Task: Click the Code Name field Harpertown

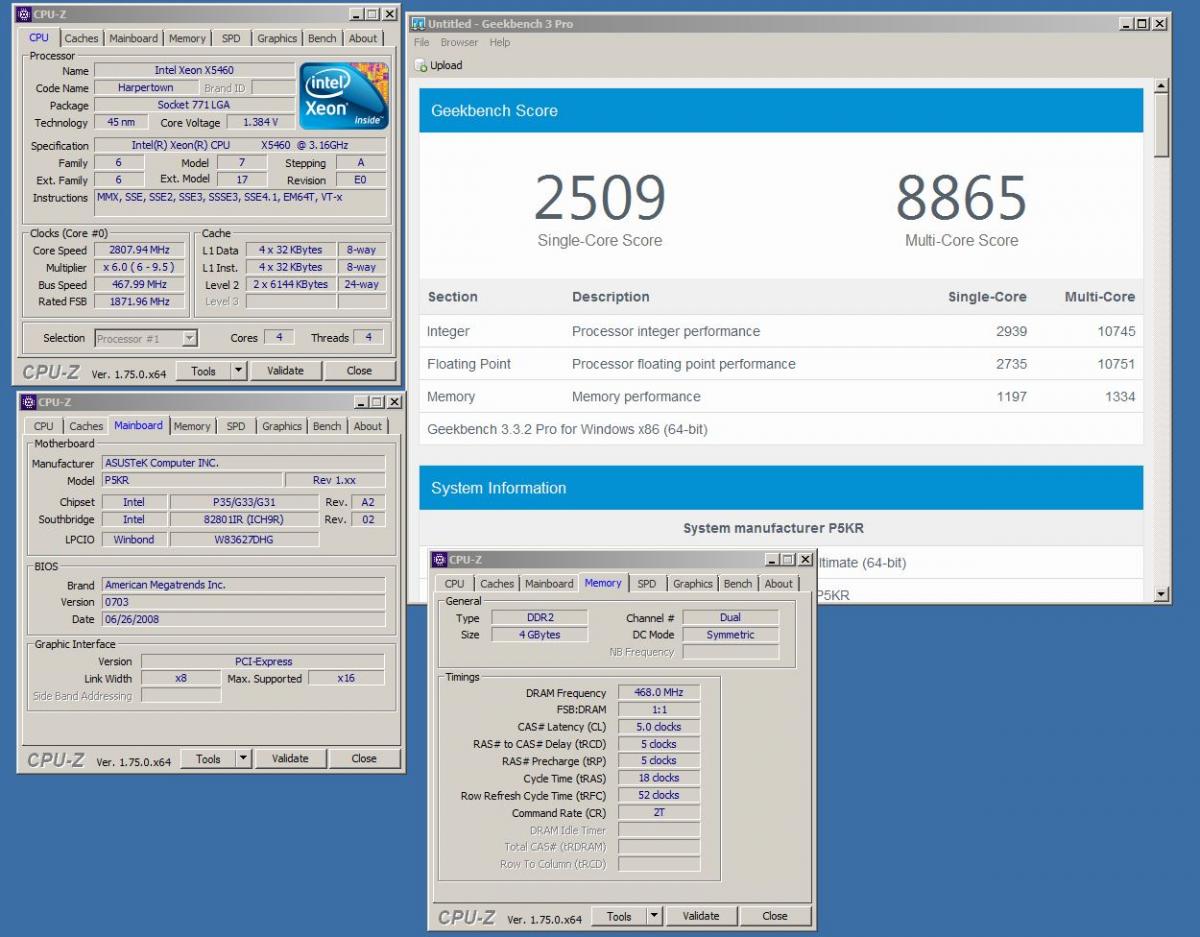Action: coord(146,88)
